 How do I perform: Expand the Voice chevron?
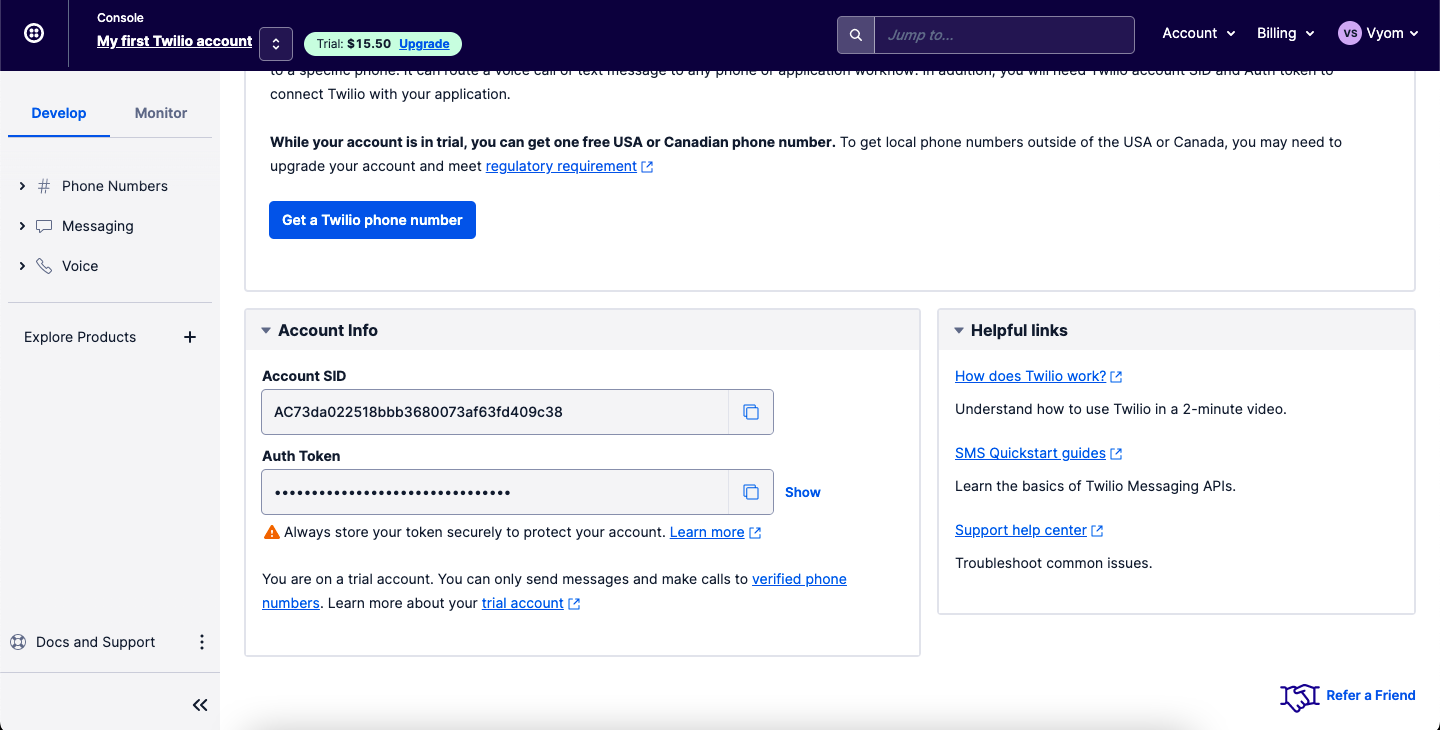22,266
